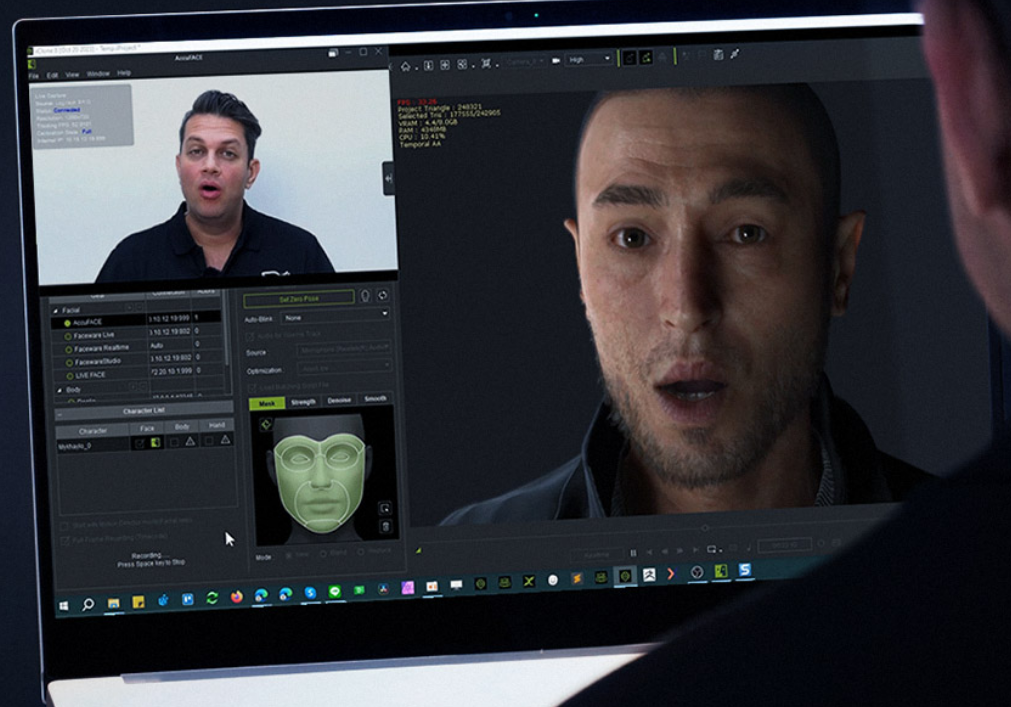The image size is (1011, 707).
Task: Click the diamond icon on the face mask preview
Action: (265, 424)
